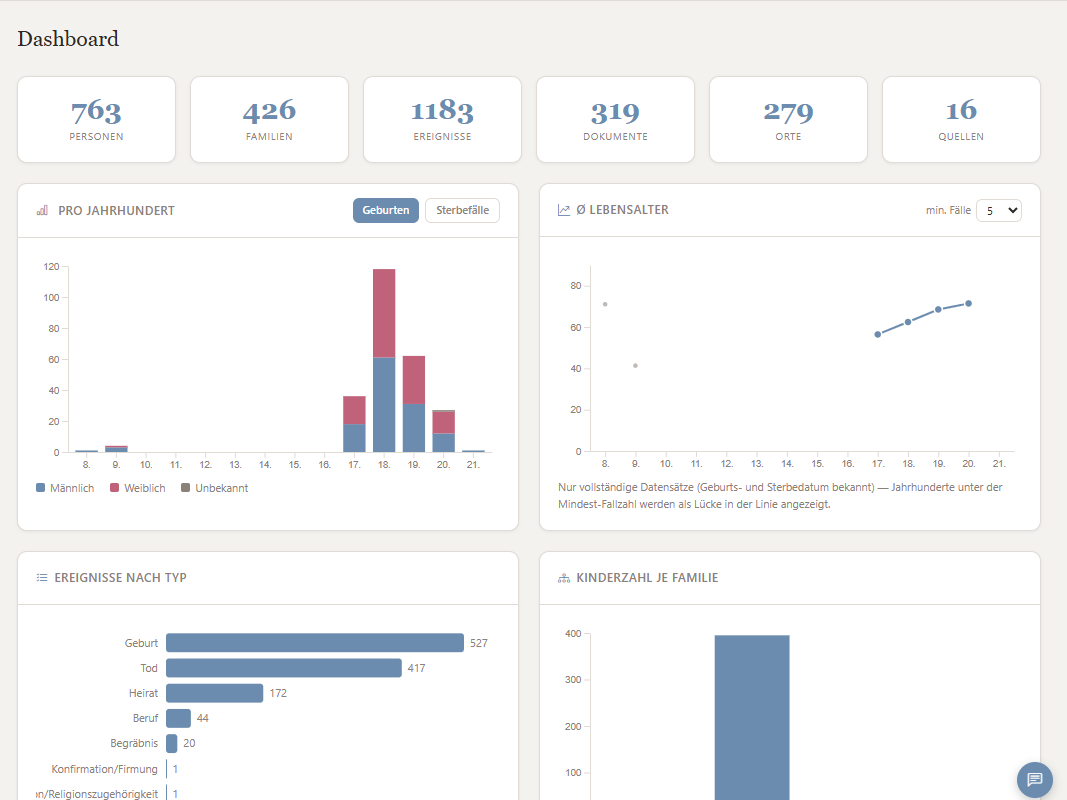Click the Tod row label
Image resolution: width=1067 pixels, height=800 pixels.
tap(149, 668)
